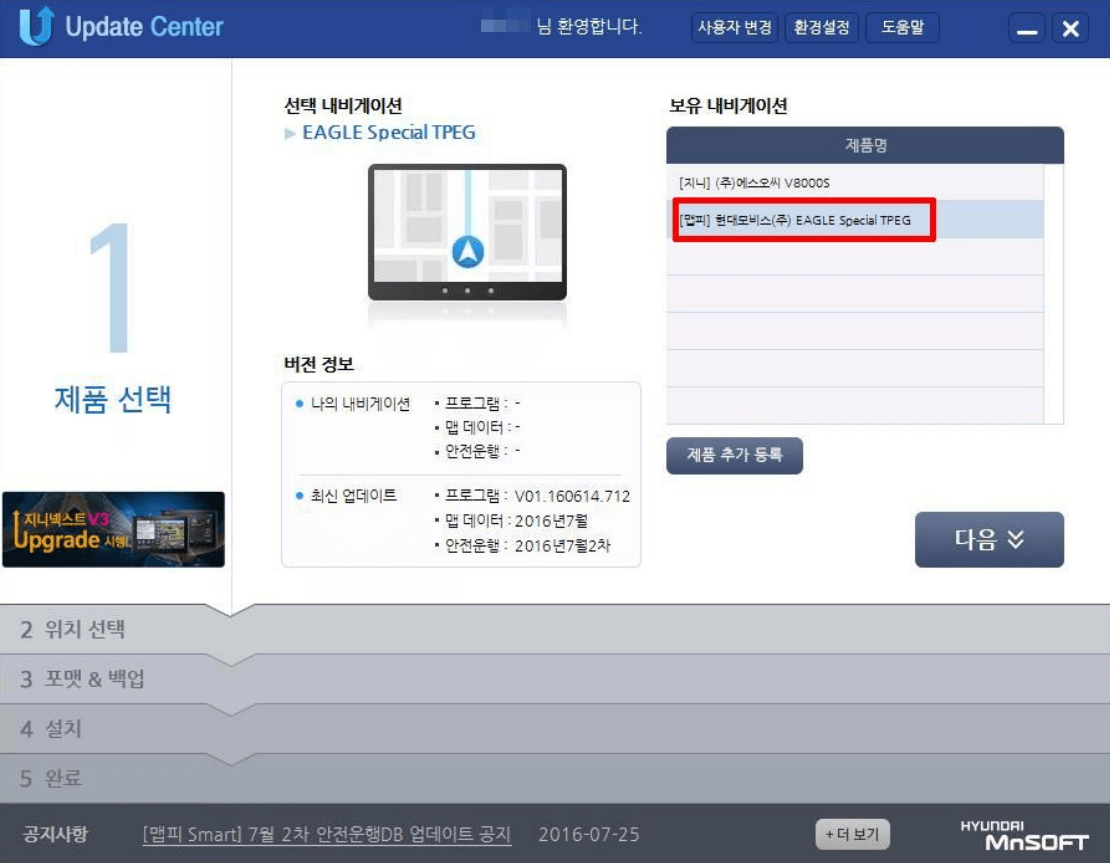Open 도움말 help
The height and width of the screenshot is (863, 1110).
(x=903, y=28)
